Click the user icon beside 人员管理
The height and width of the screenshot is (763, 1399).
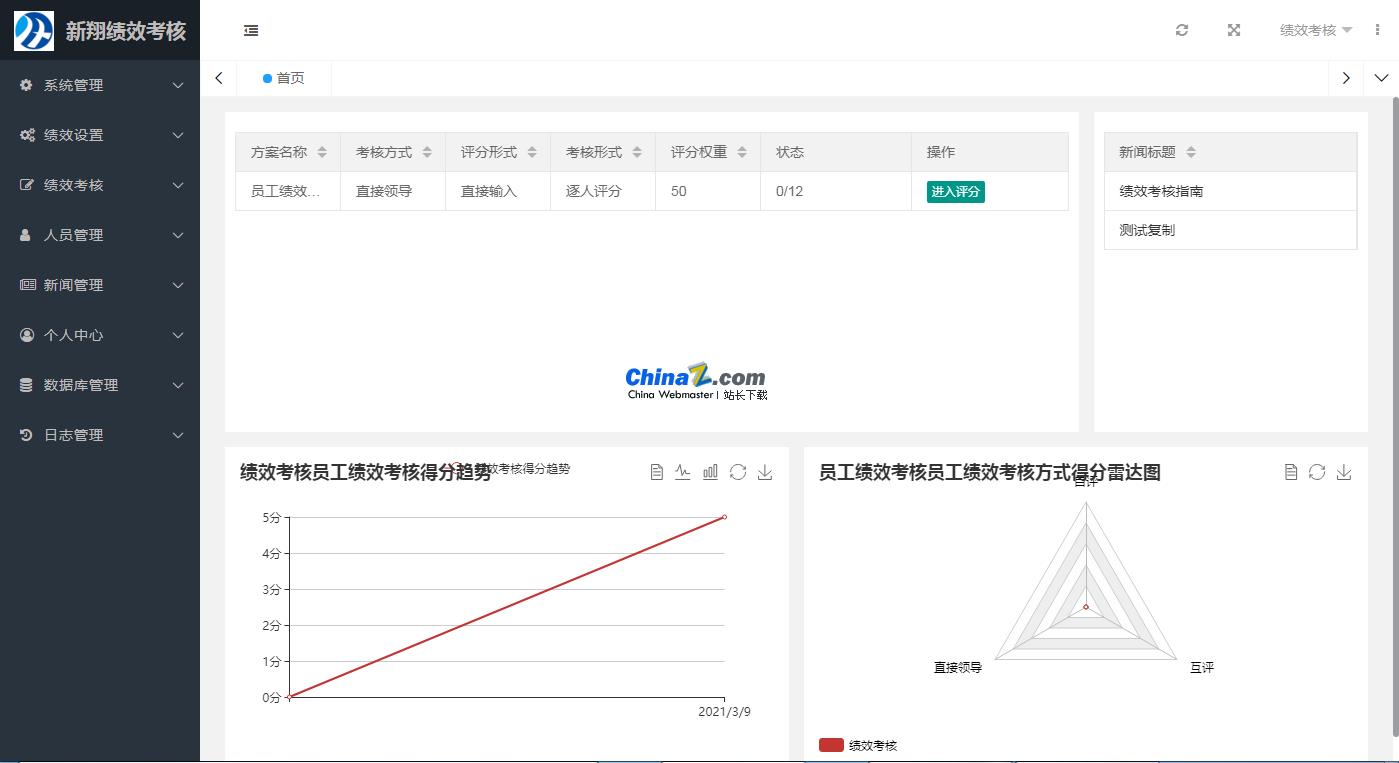click(x=26, y=235)
